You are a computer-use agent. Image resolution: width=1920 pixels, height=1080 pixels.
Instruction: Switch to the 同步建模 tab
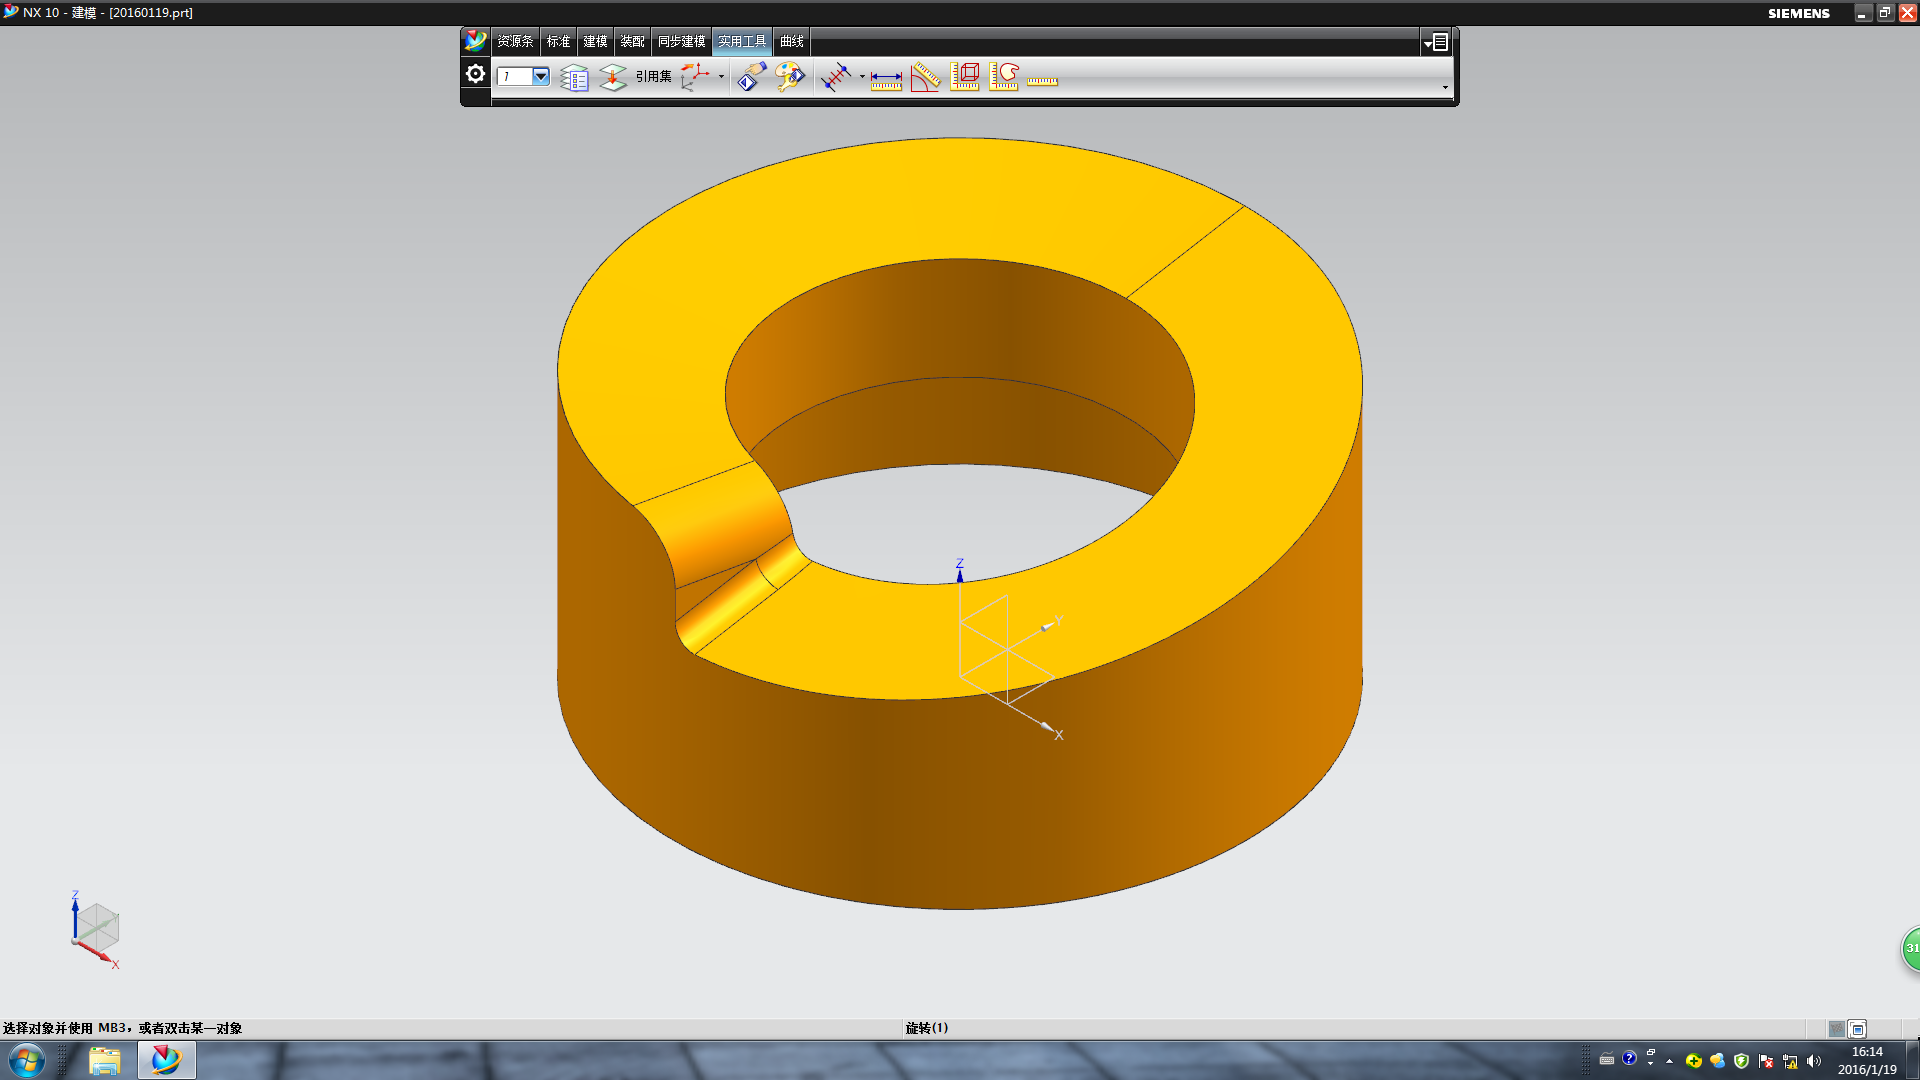point(681,41)
